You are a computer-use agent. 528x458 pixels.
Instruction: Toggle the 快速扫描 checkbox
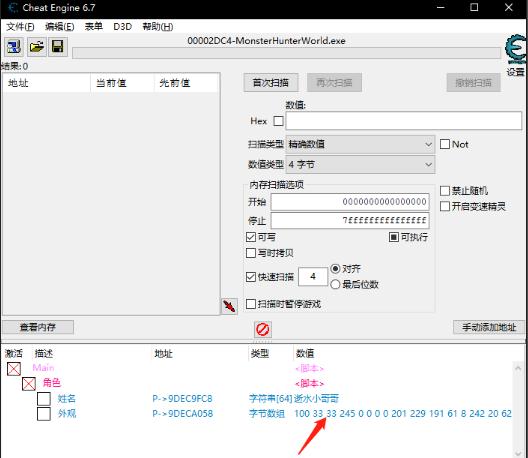[251, 277]
